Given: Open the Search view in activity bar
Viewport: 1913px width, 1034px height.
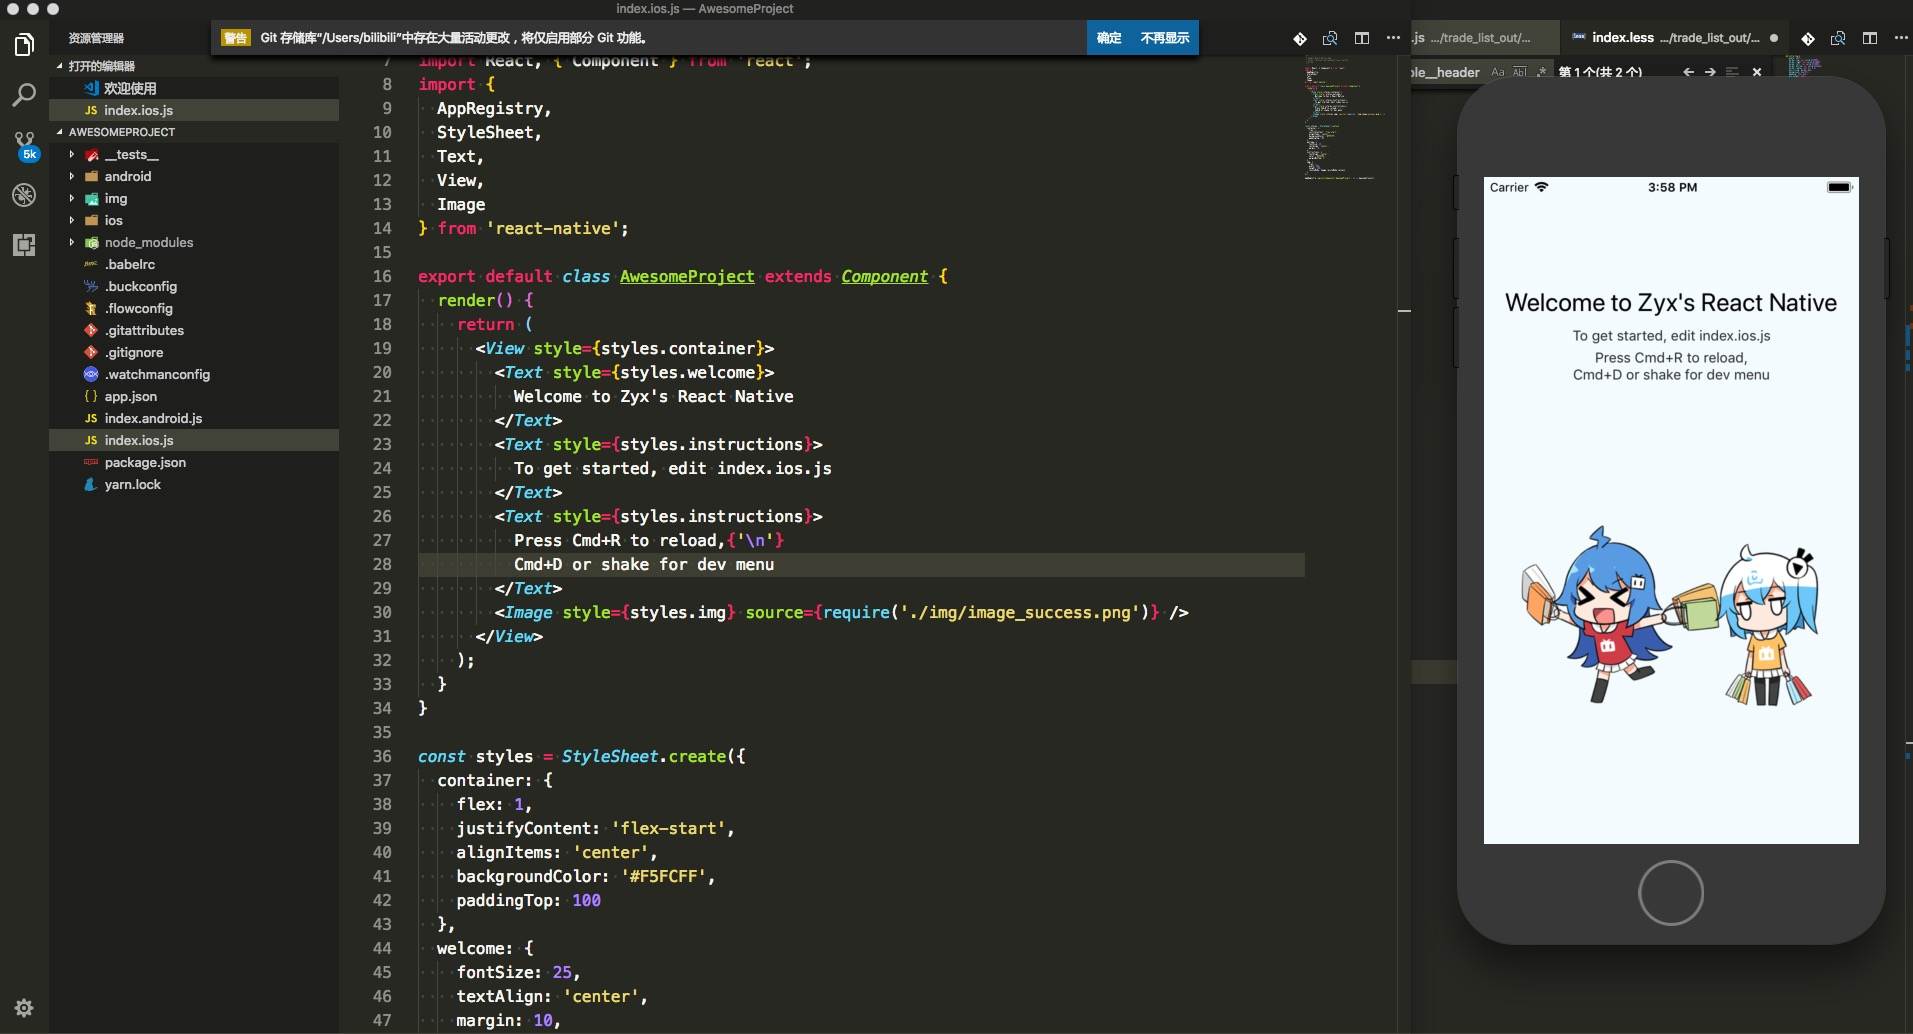Looking at the screenshot, I should point(24,95).
